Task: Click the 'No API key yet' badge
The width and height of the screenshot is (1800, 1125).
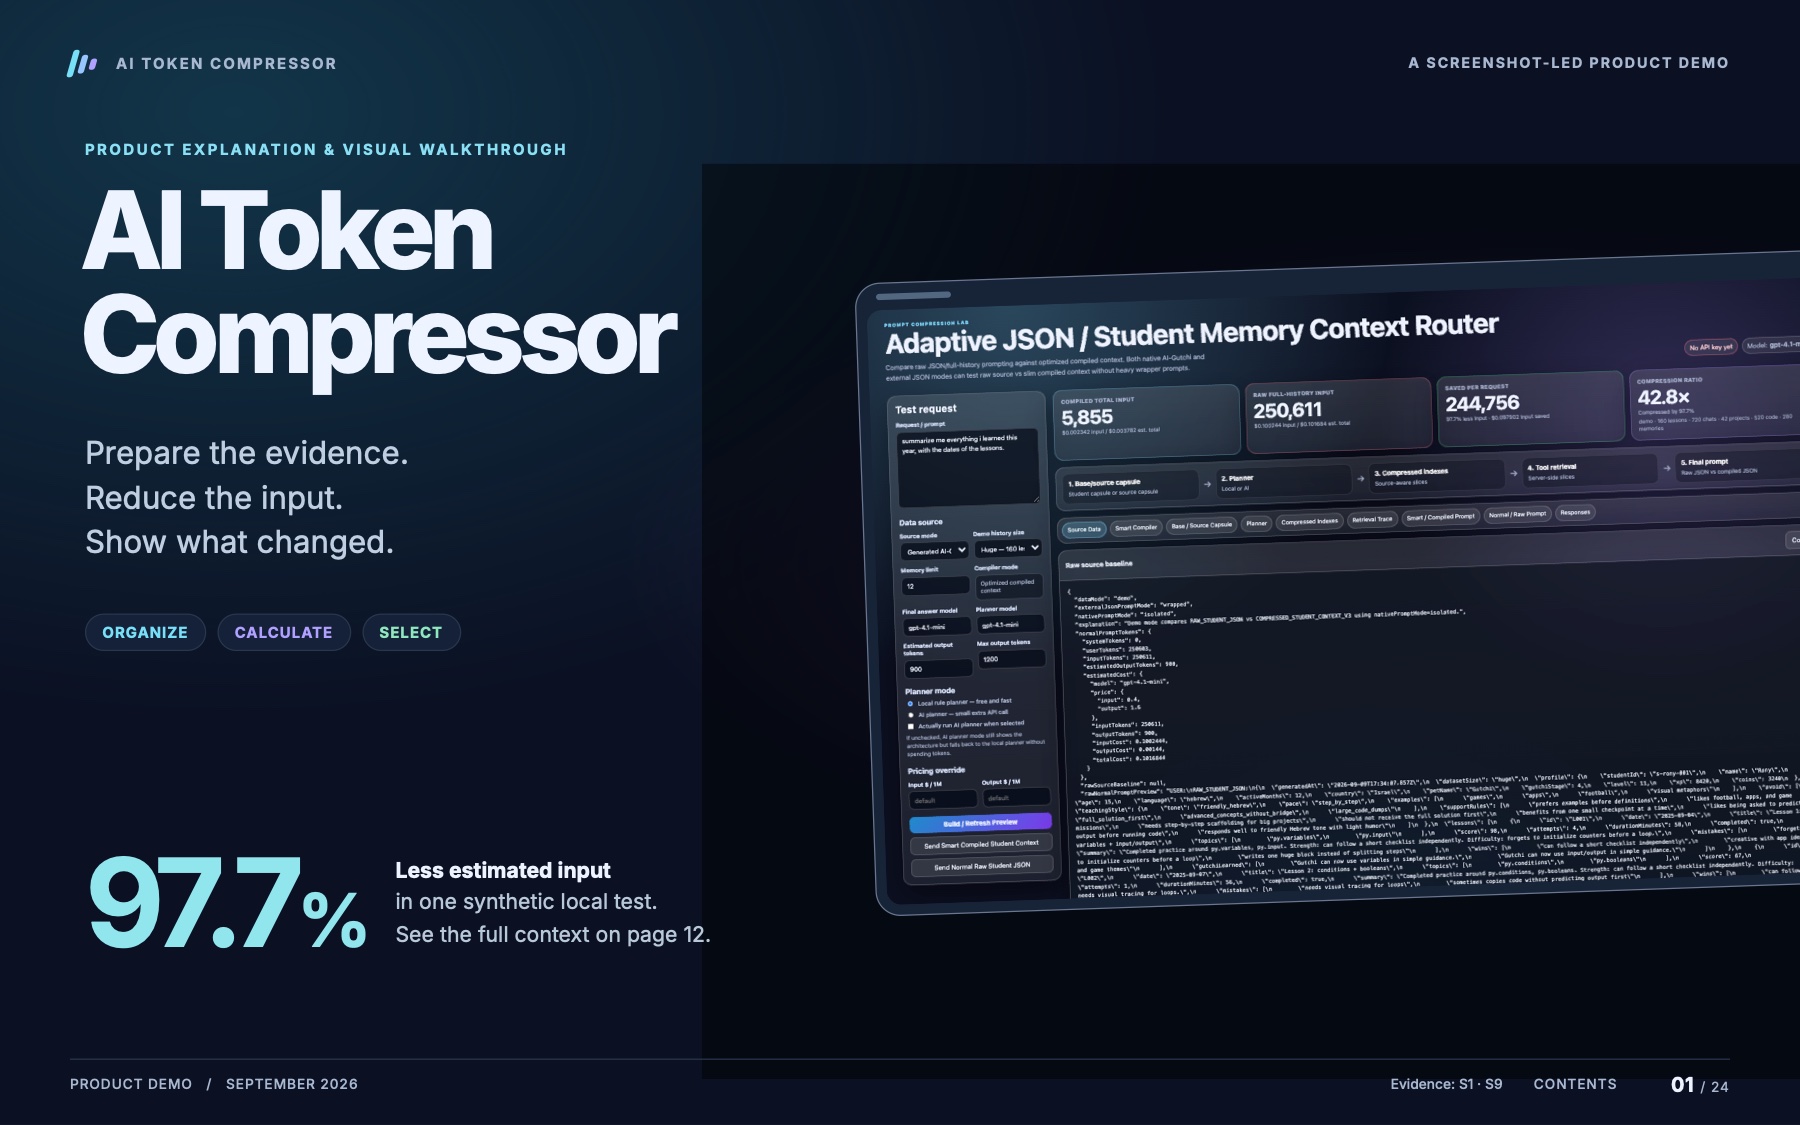Action: click(1710, 347)
